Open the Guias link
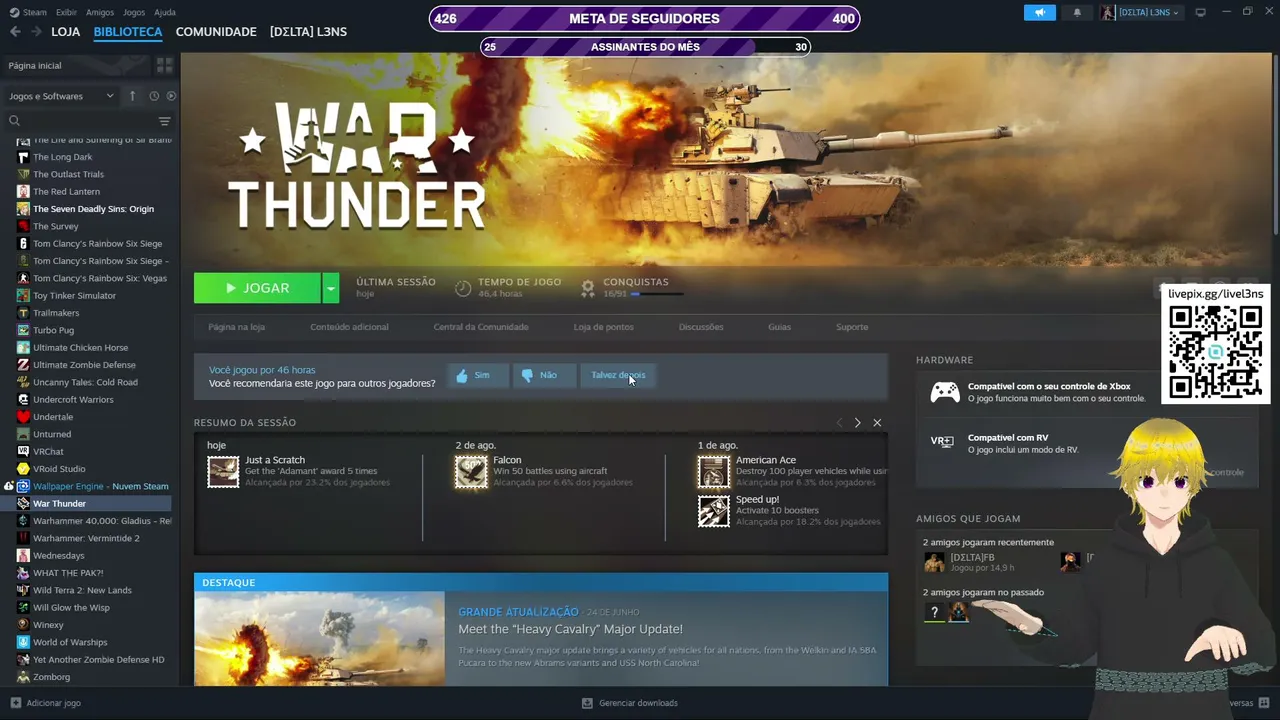The height and width of the screenshot is (720, 1280). pos(779,327)
